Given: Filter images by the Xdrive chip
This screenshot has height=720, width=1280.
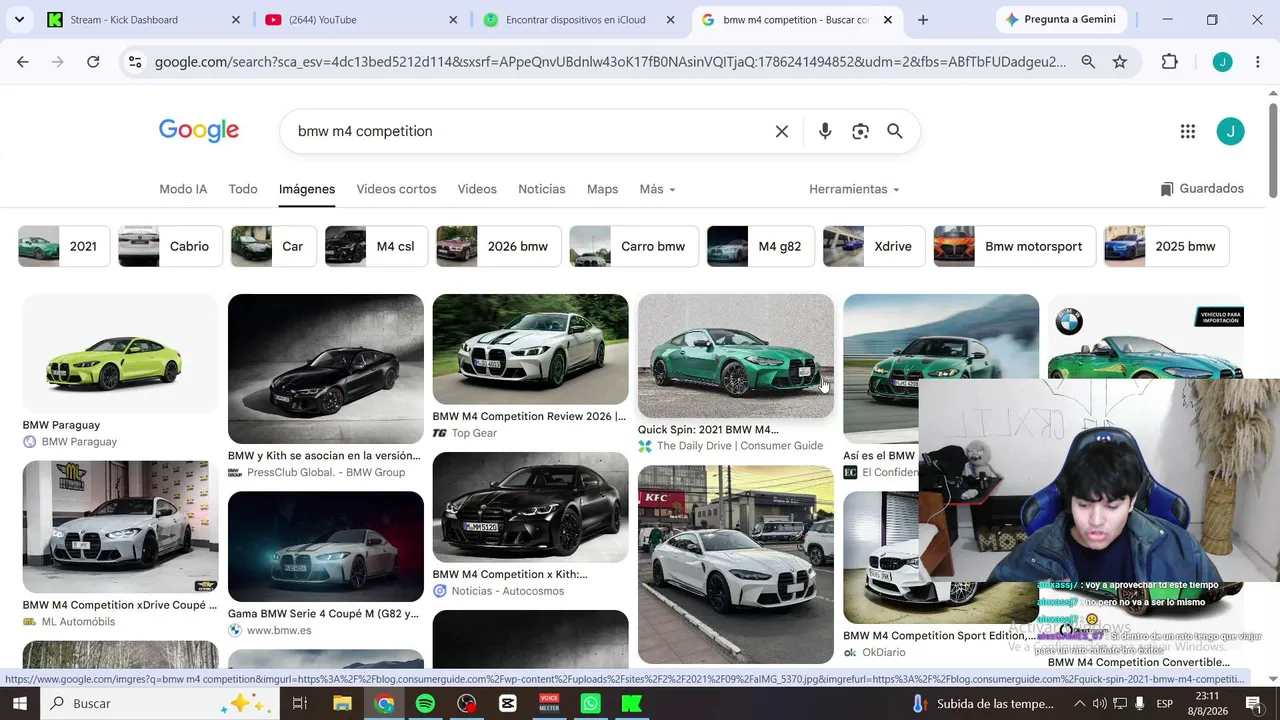Looking at the screenshot, I should tap(874, 246).
